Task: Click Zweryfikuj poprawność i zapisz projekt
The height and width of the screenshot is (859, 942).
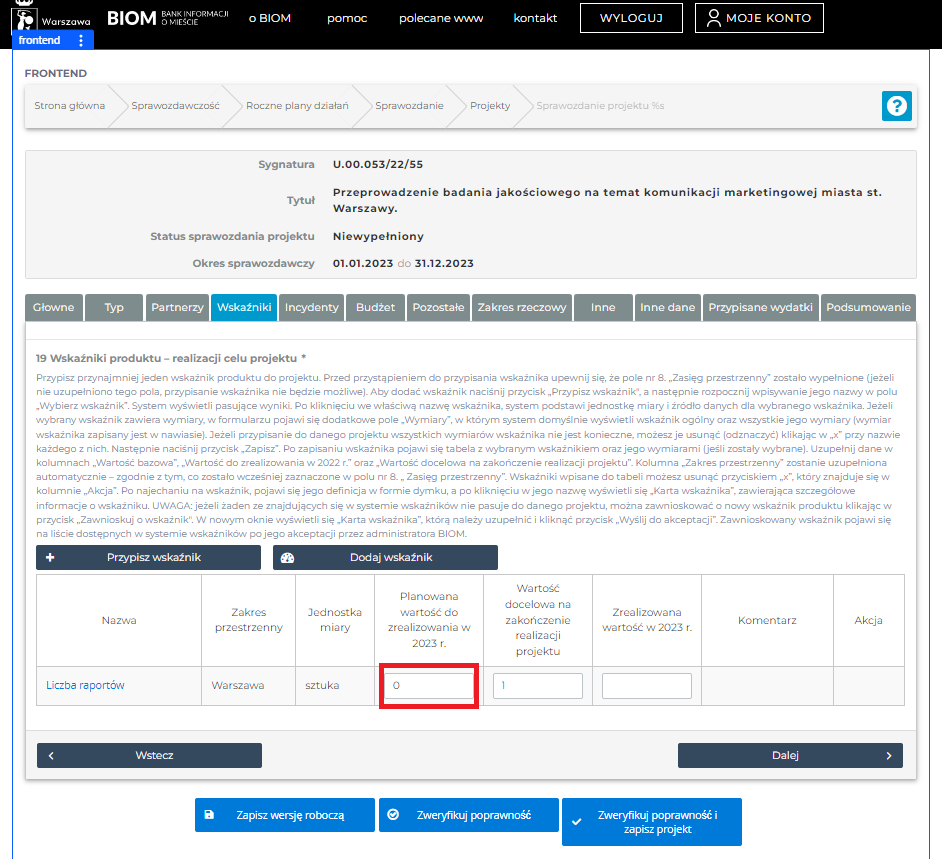Action: [652, 822]
